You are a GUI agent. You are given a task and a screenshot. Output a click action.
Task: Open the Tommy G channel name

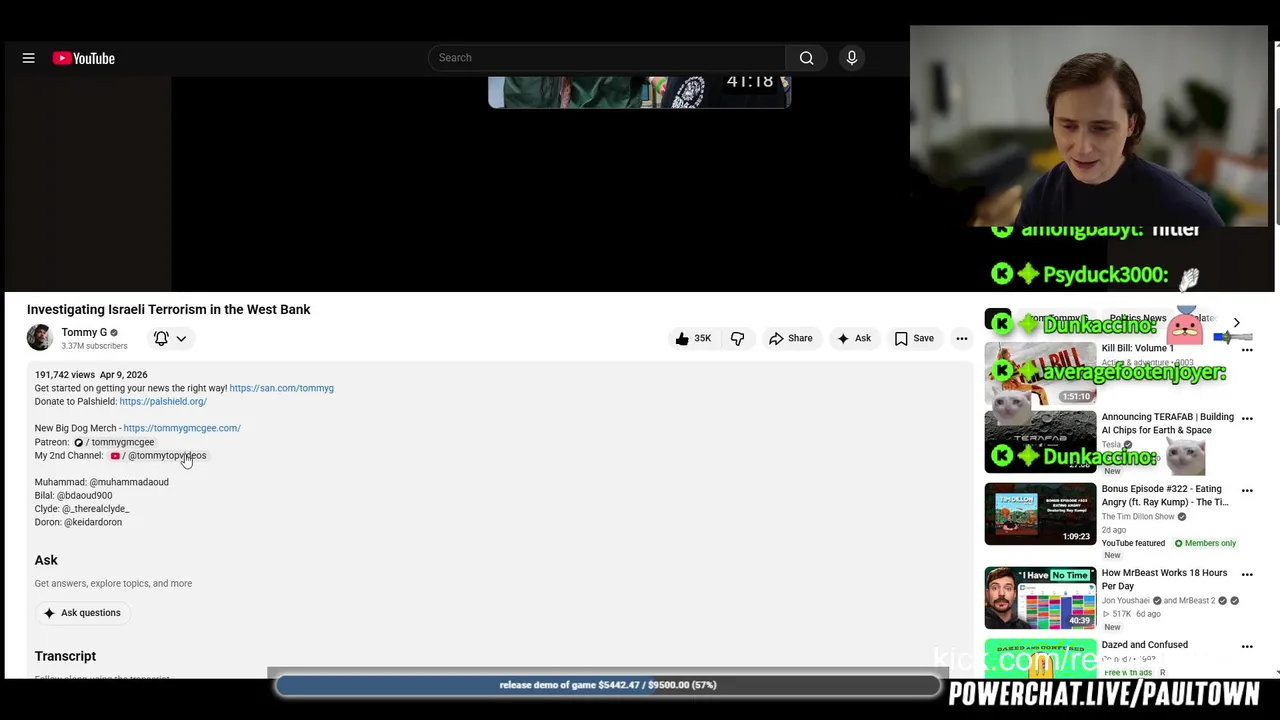click(84, 332)
